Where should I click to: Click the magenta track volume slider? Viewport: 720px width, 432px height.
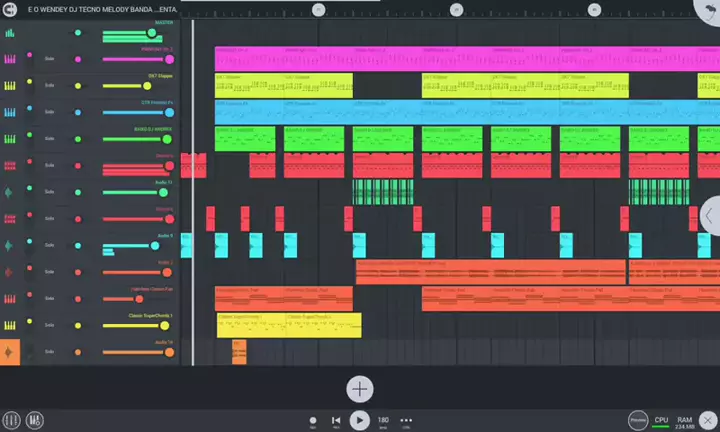[138, 60]
